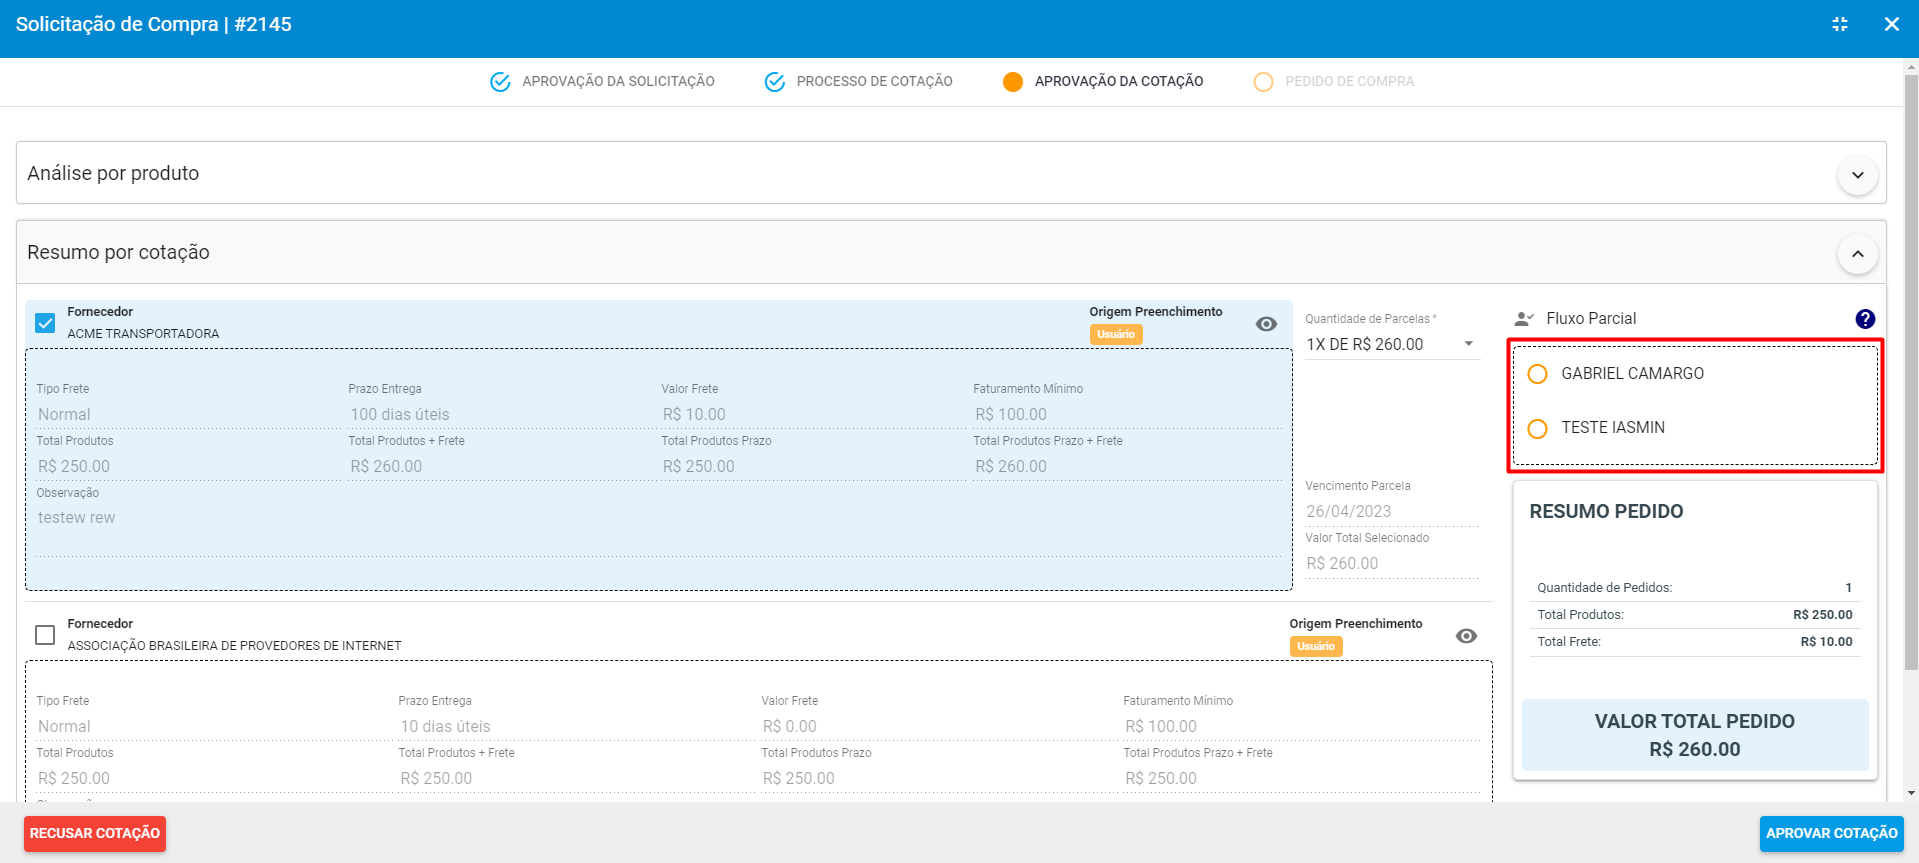Click 'ASSOCIAÇÃO BRASILEIRA DE PROVEDORES DE INTERNET' name

[234, 646]
